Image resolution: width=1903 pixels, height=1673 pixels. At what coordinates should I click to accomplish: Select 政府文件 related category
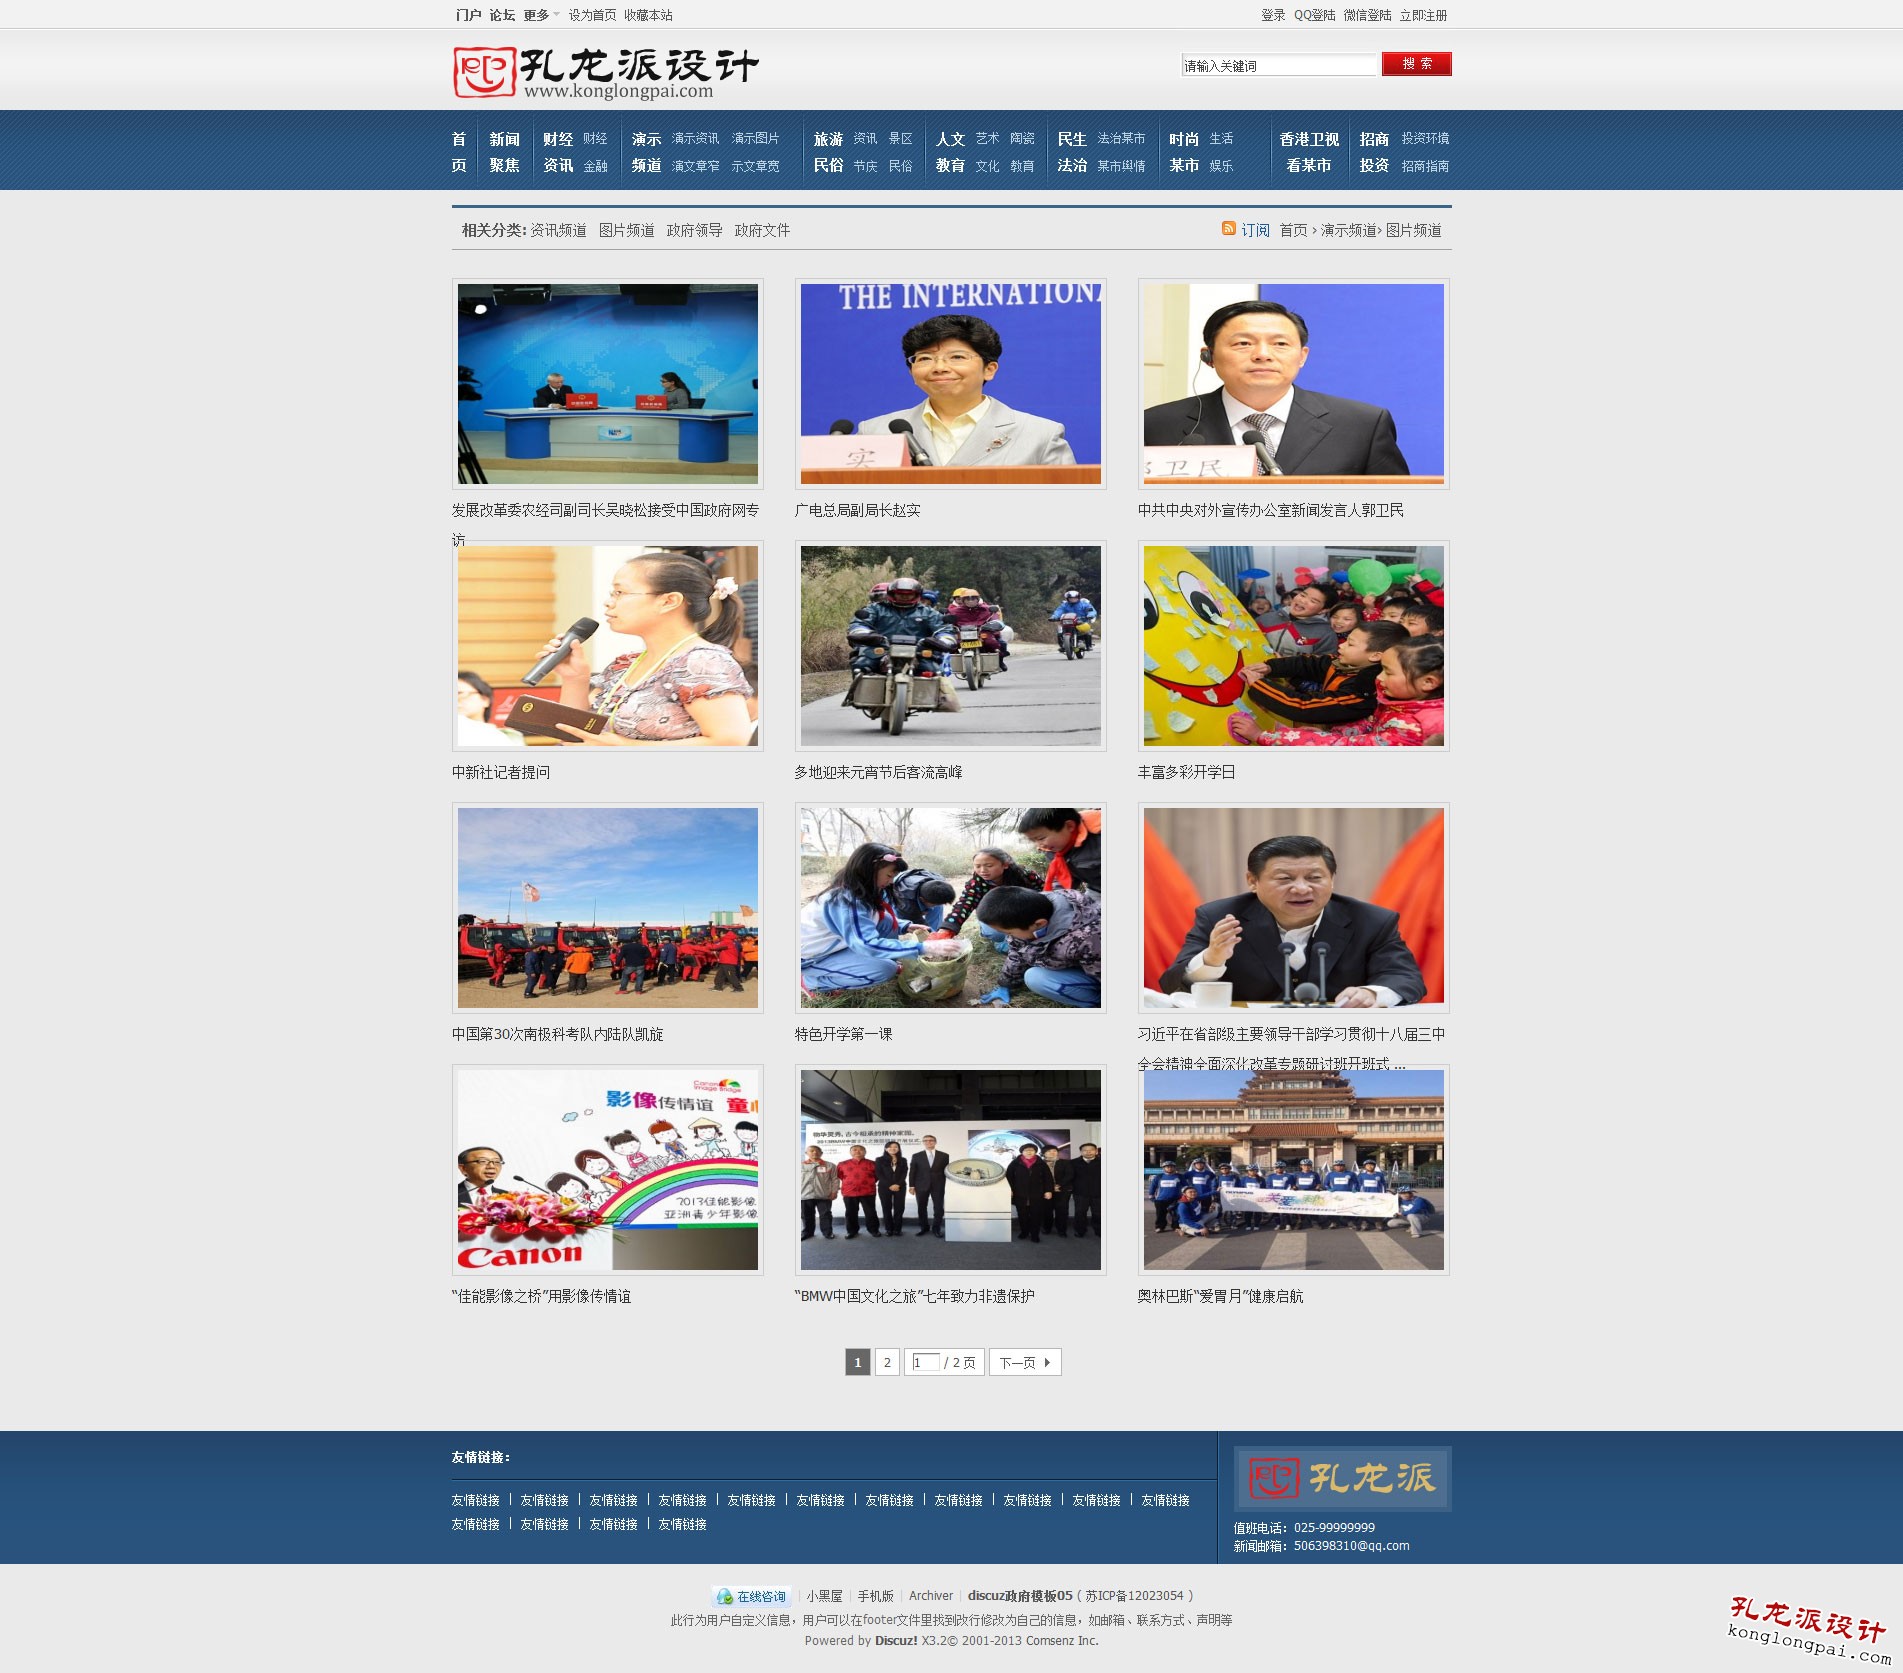pyautogui.click(x=763, y=230)
